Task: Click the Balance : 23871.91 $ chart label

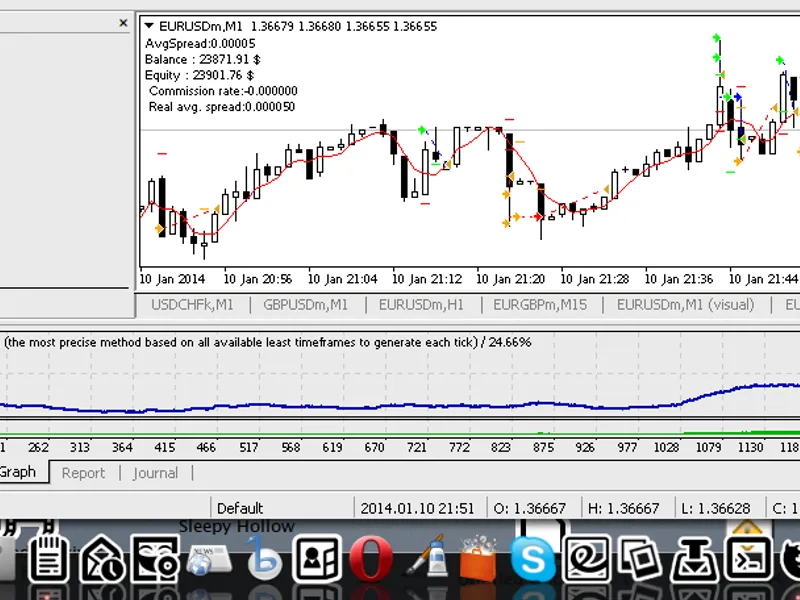Action: point(203,59)
